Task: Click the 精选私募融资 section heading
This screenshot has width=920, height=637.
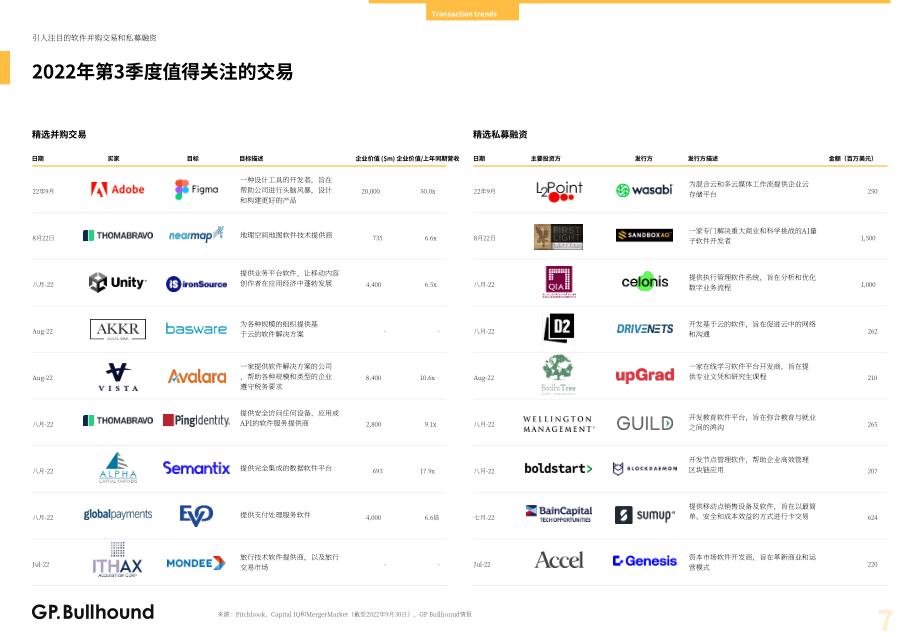Action: click(500, 134)
